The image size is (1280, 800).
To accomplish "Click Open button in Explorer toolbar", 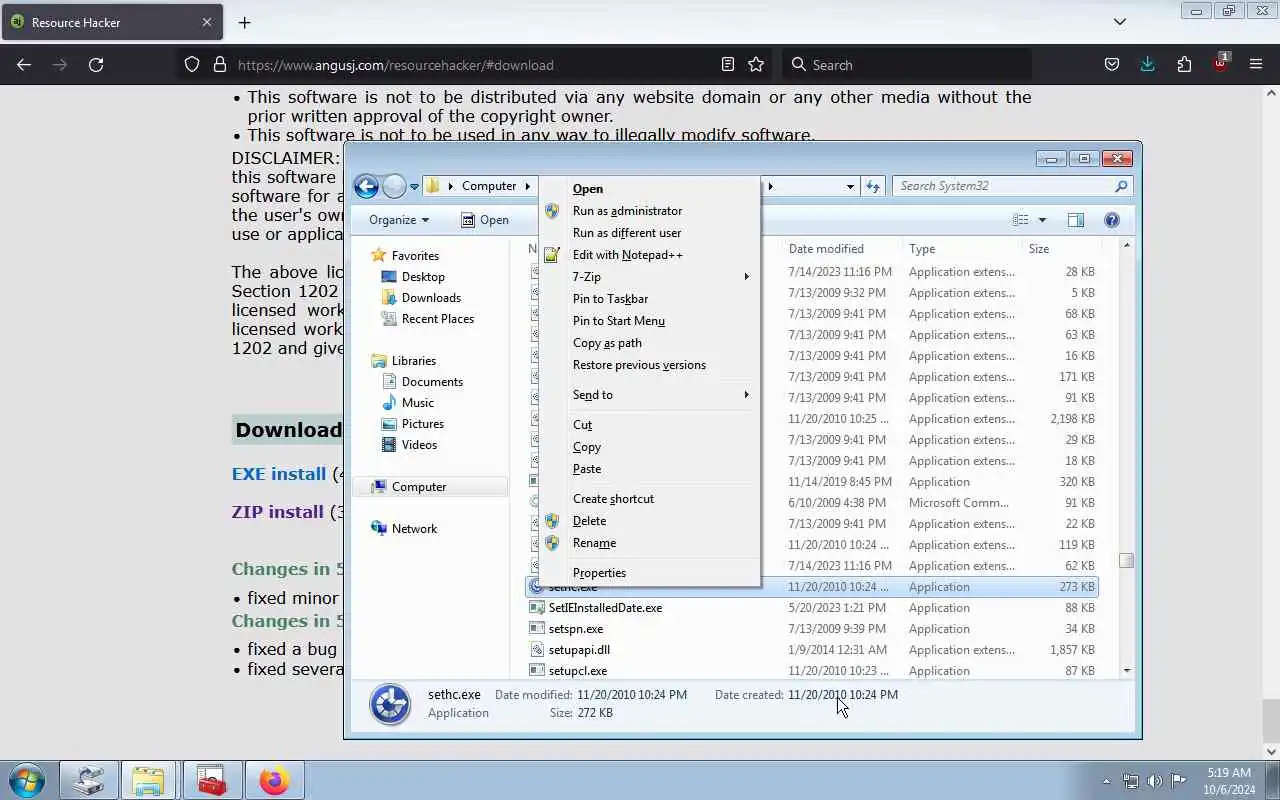I will (x=485, y=220).
